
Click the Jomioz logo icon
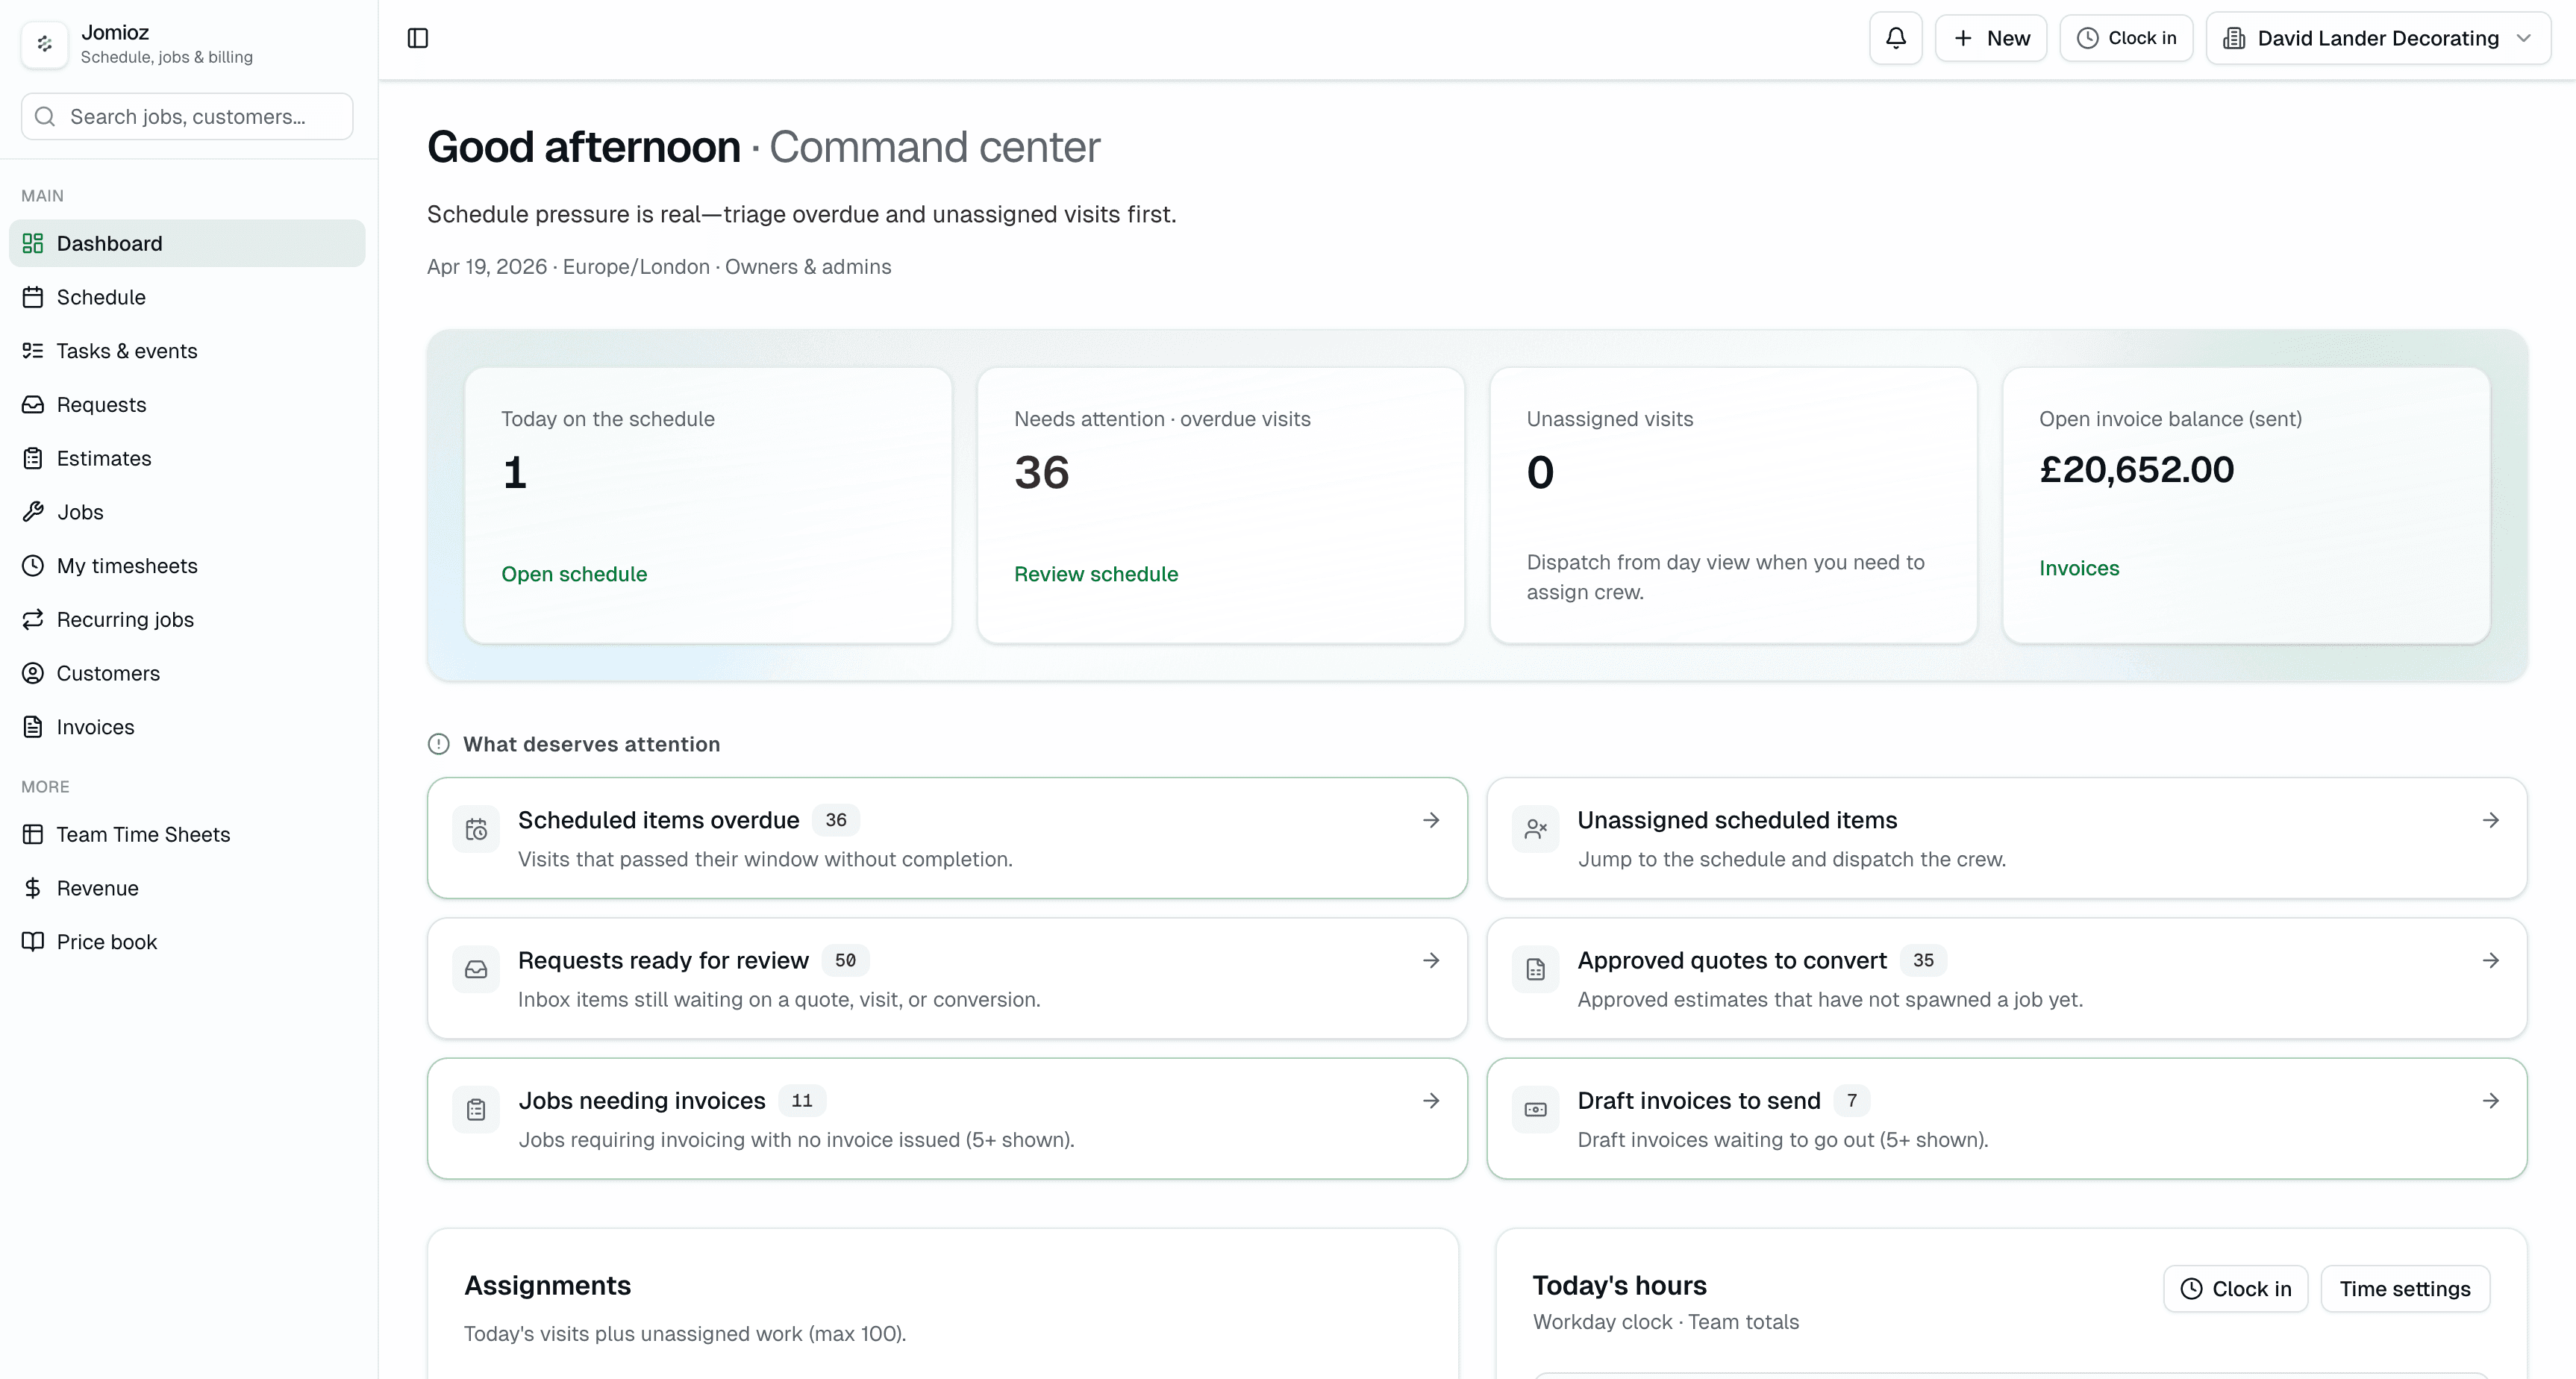44,44
